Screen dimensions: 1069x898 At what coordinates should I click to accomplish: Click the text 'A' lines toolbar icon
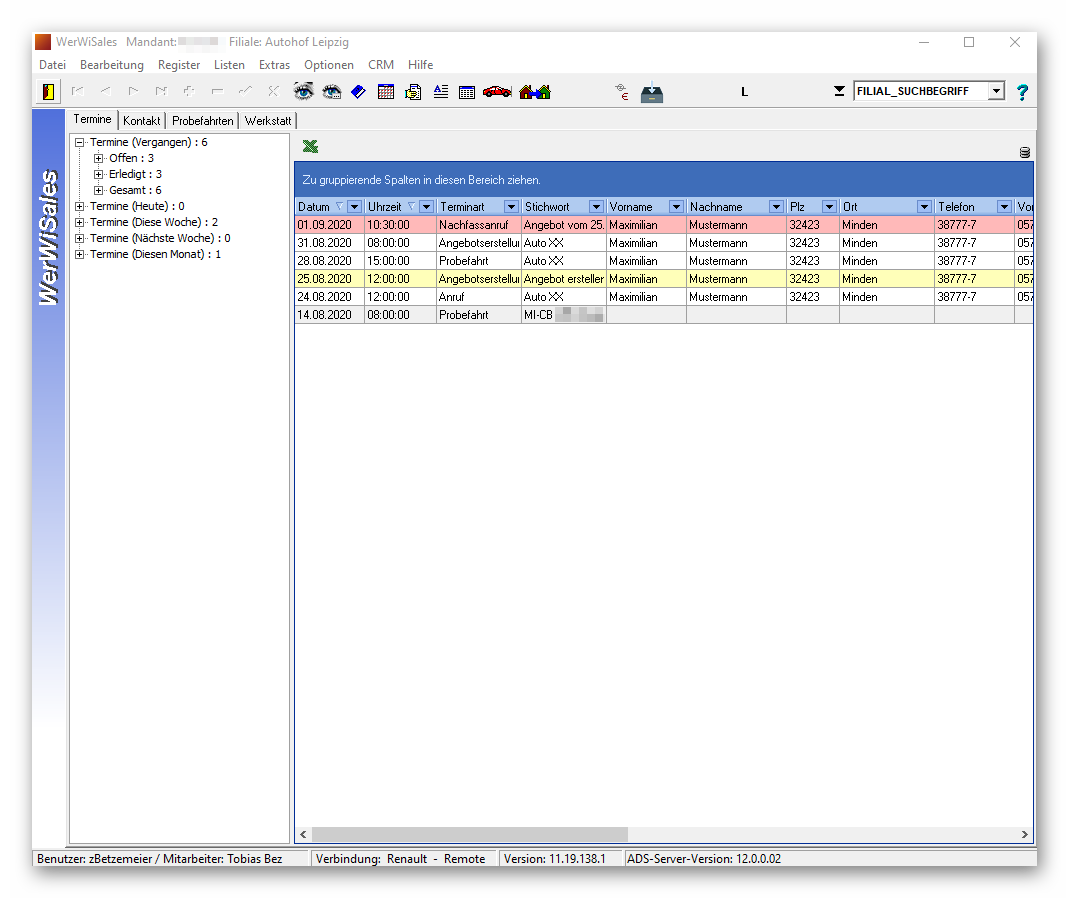click(x=441, y=91)
